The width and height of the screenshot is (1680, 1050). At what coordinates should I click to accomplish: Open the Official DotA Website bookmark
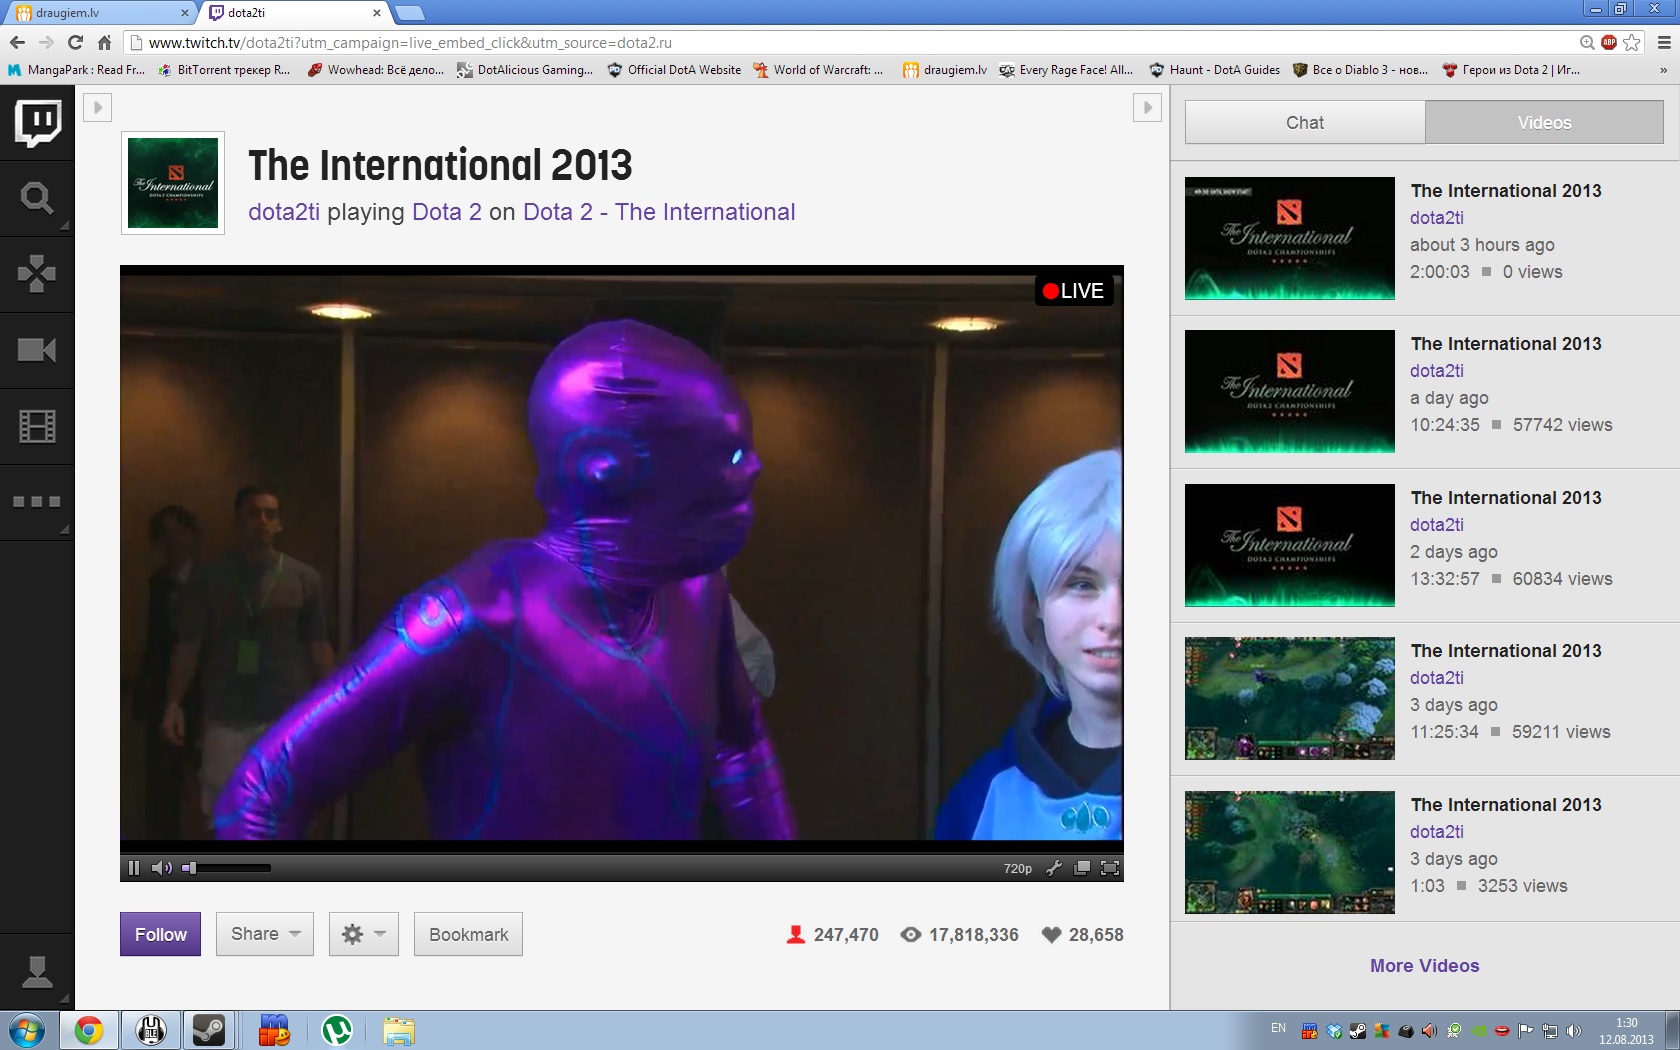[675, 70]
